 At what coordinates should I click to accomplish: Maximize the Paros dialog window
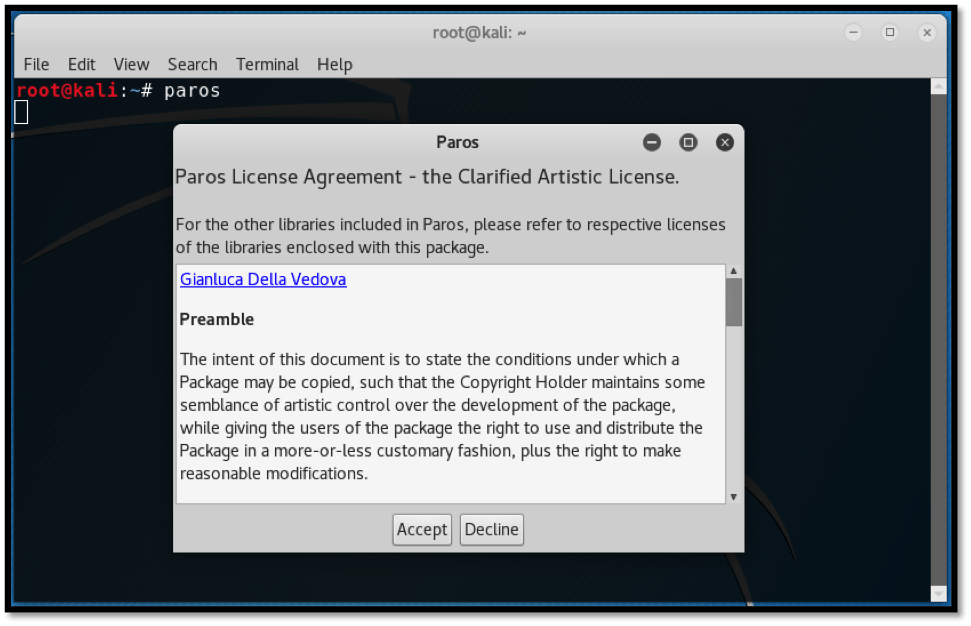point(688,142)
